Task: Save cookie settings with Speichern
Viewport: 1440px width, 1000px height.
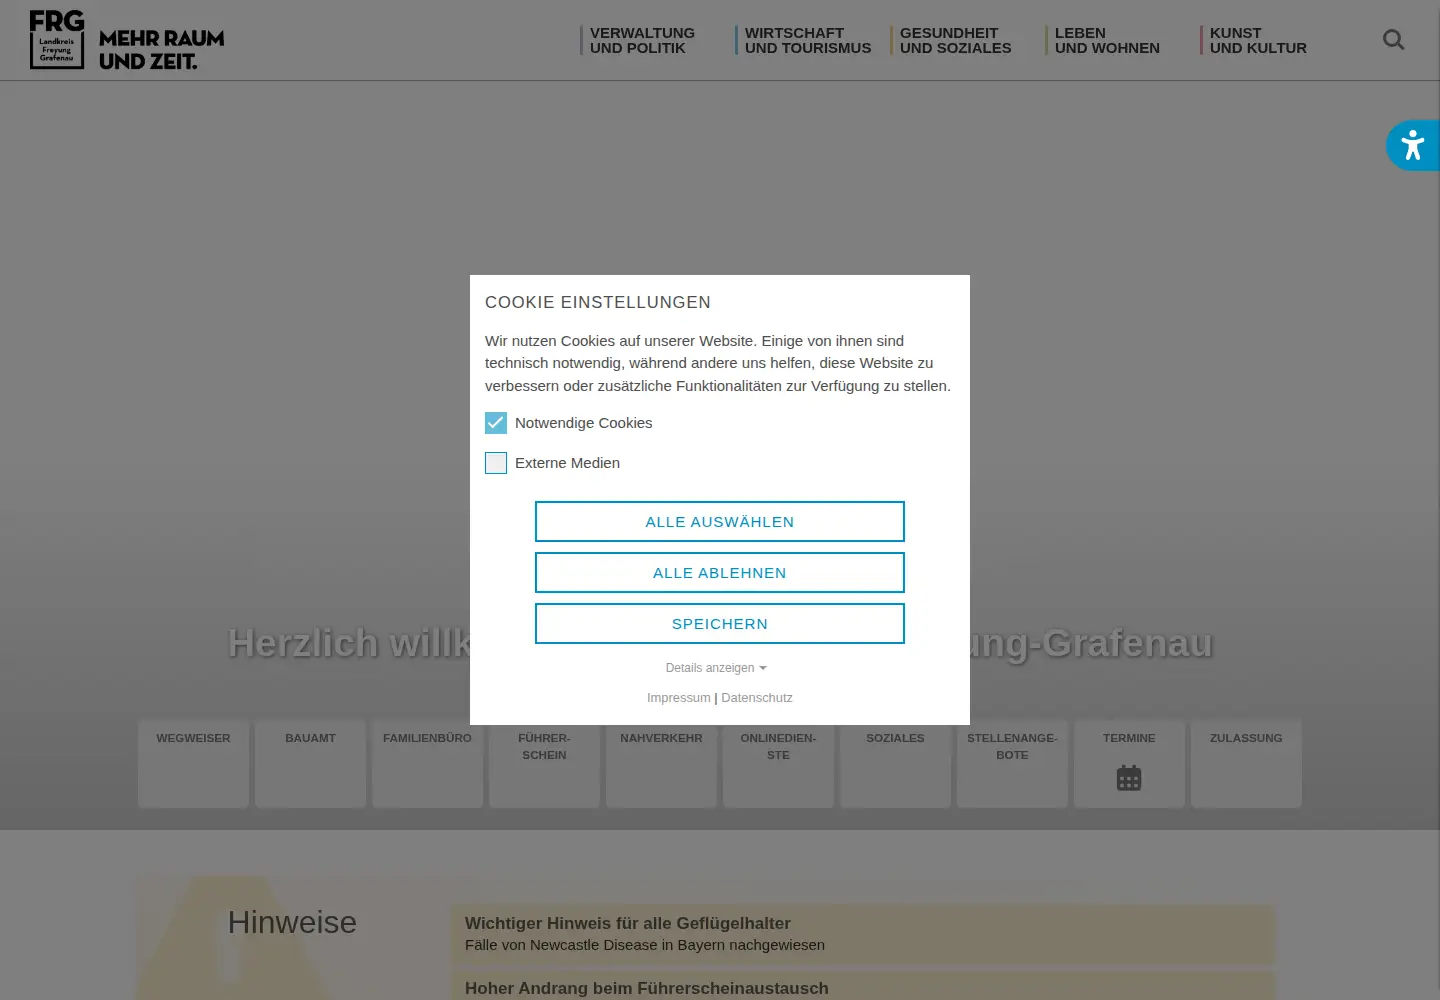Action: point(720,624)
